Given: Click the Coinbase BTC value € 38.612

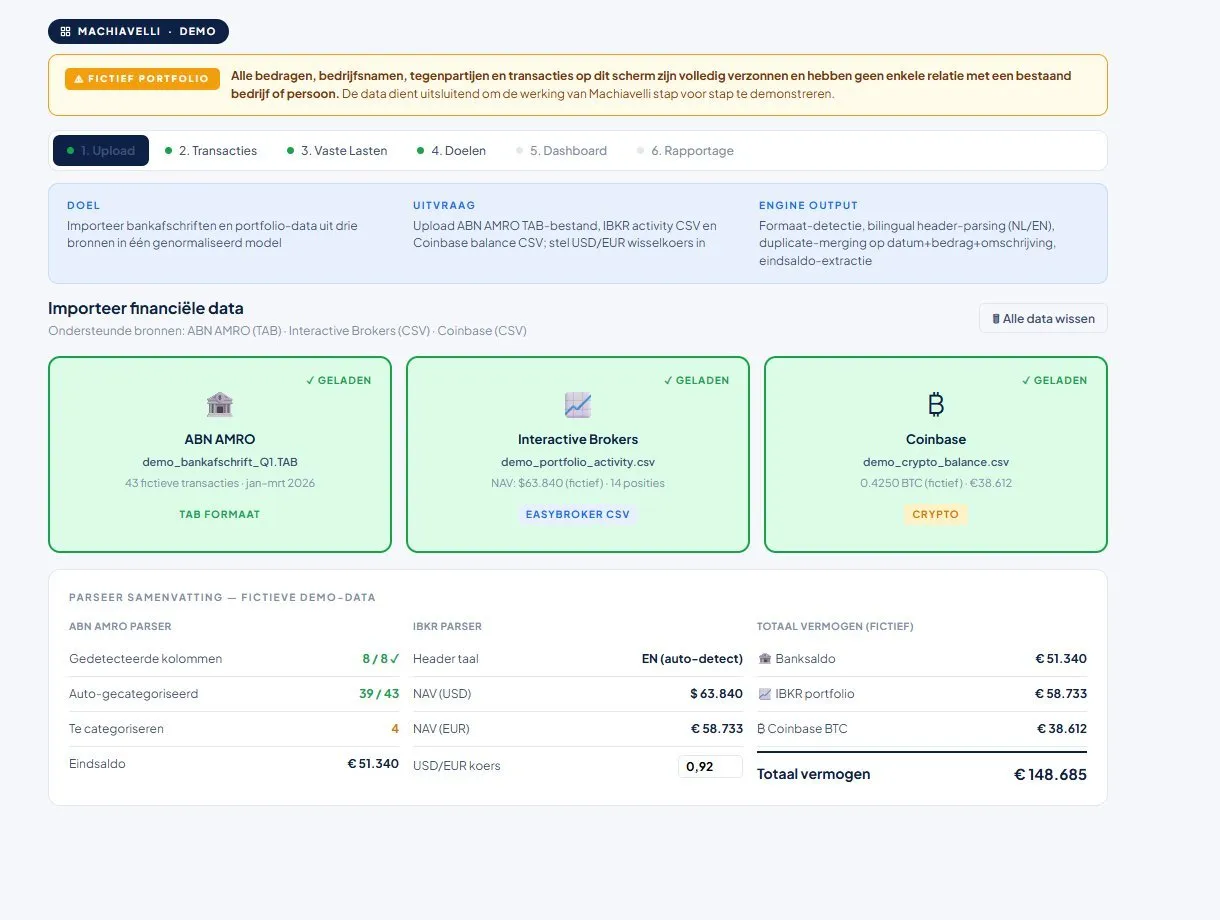Looking at the screenshot, I should coord(1062,729).
